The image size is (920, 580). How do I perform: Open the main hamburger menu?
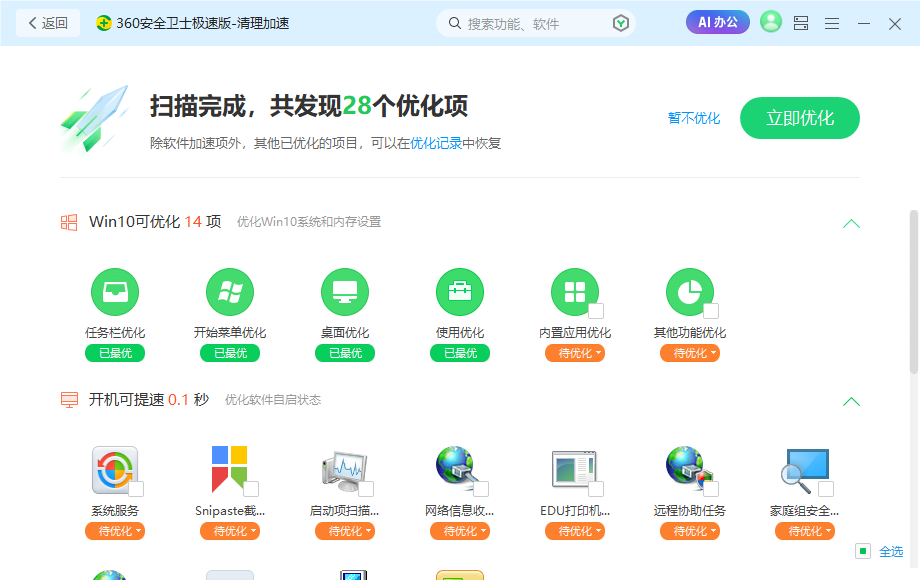tap(832, 22)
